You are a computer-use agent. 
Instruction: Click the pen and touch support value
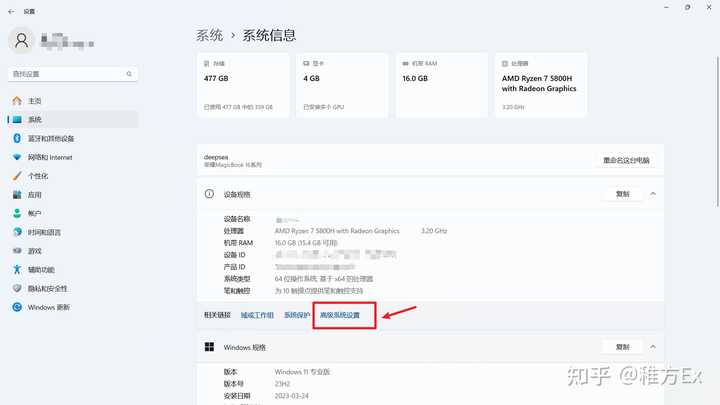click(319, 291)
